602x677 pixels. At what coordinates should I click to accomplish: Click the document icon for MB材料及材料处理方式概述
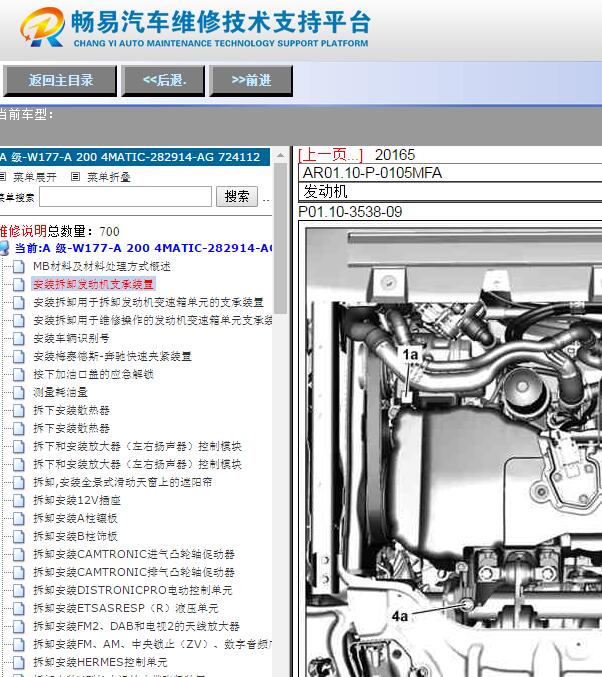coord(19,267)
